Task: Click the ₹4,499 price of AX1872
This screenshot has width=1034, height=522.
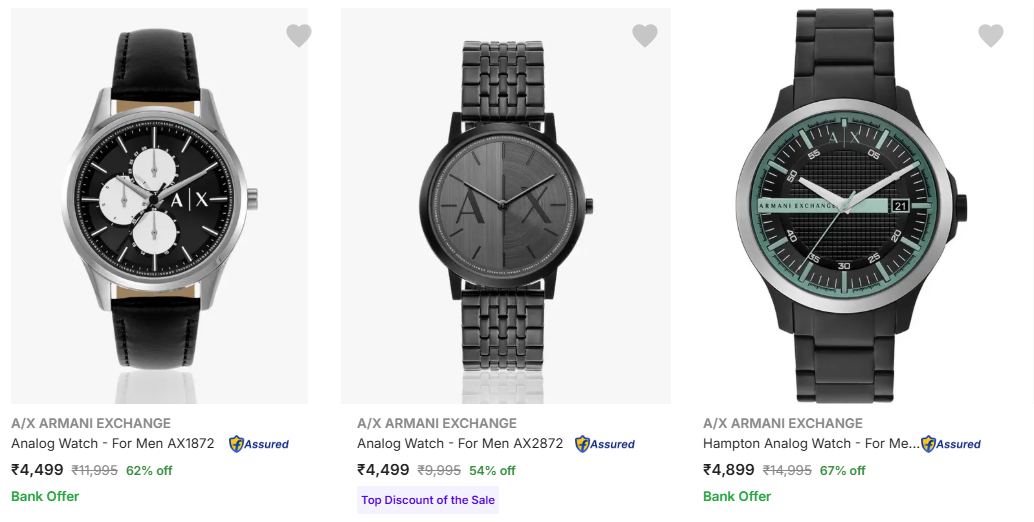Action: (37, 470)
